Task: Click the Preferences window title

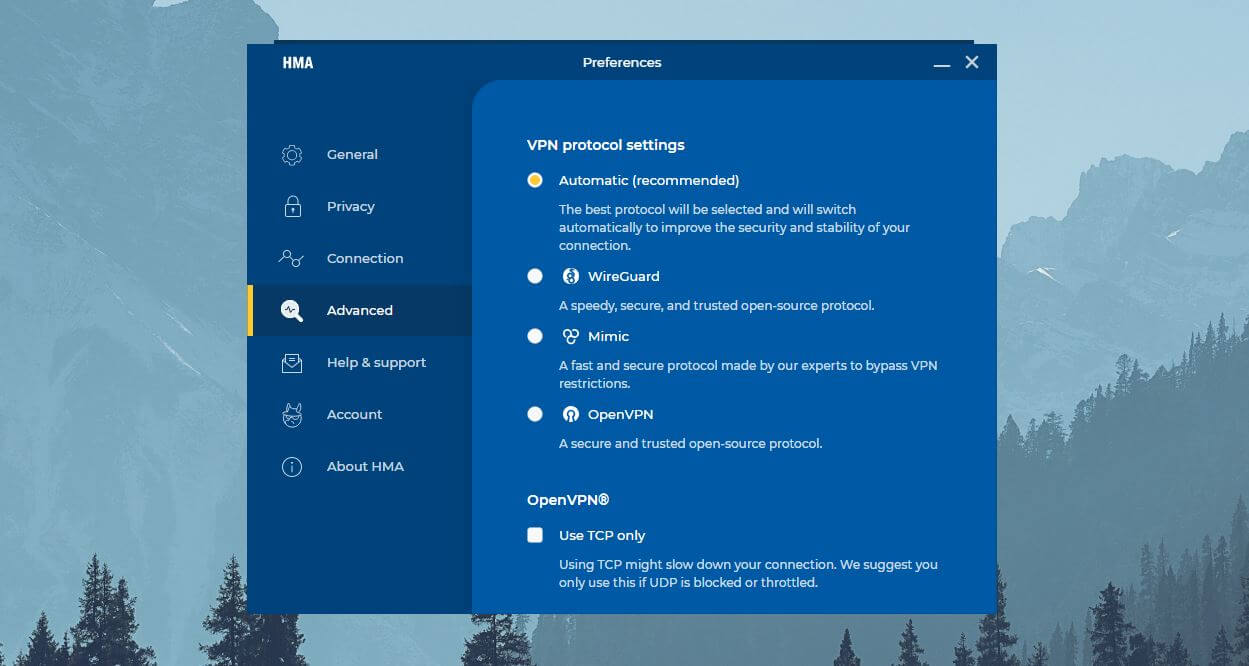Action: [x=622, y=63]
